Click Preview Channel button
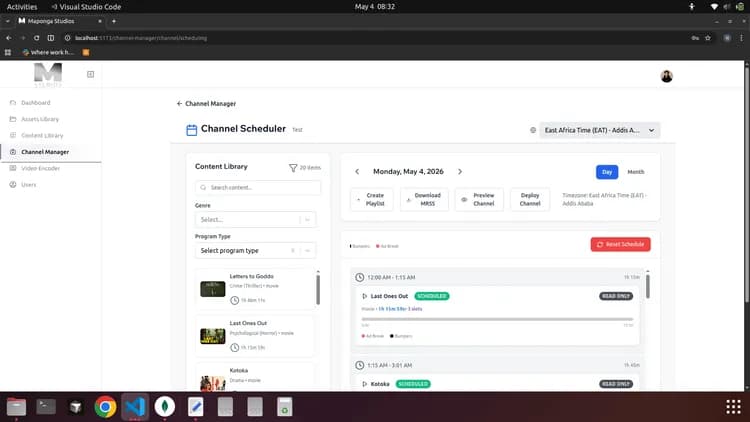750x422 pixels. point(479,200)
